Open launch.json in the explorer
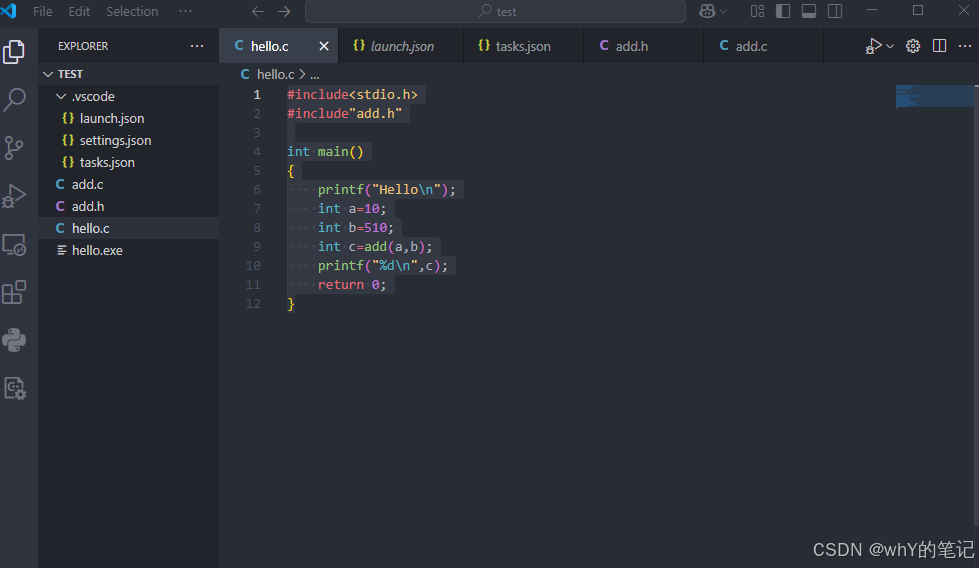The image size is (979, 568). pyautogui.click(x=129, y=119)
